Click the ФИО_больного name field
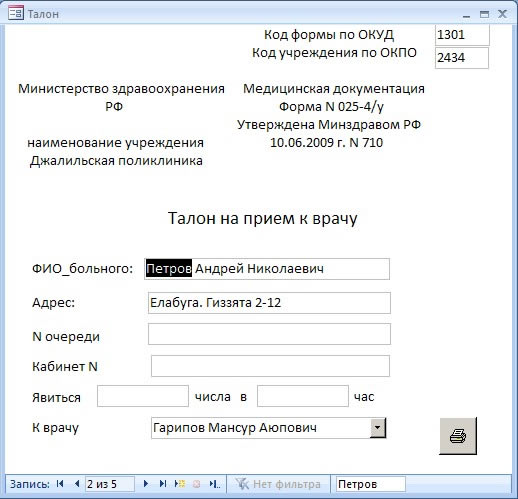The height and width of the screenshot is (499, 518). [267, 269]
